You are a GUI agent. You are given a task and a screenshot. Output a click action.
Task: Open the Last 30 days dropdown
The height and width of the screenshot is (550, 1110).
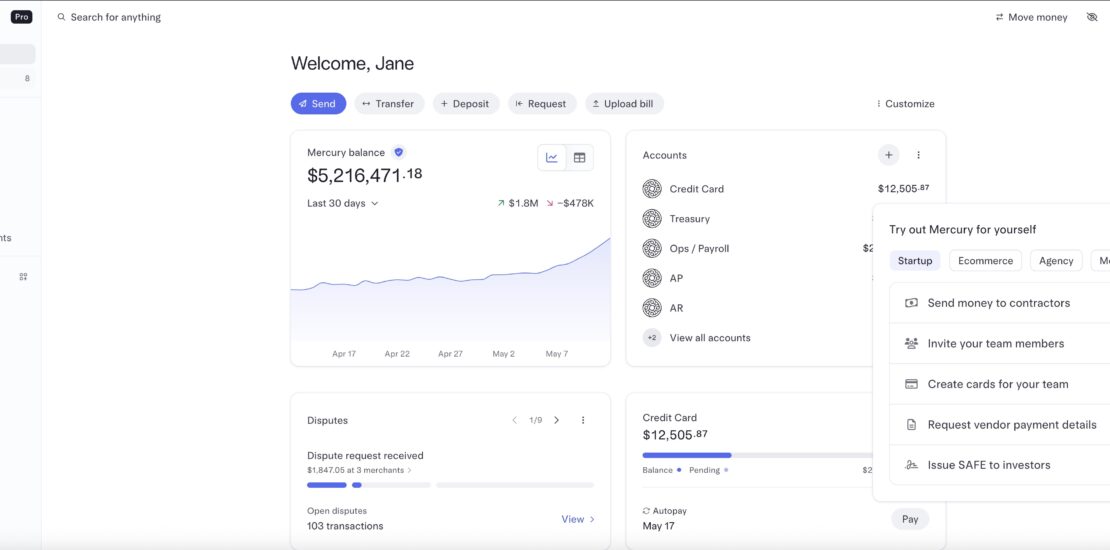(343, 203)
